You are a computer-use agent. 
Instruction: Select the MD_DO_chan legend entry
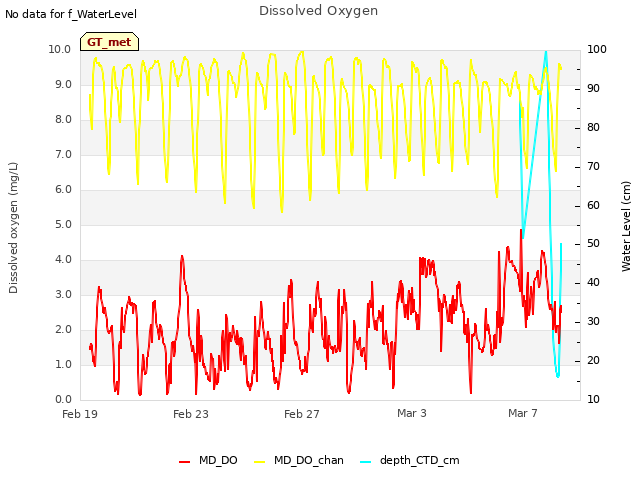coord(299,460)
